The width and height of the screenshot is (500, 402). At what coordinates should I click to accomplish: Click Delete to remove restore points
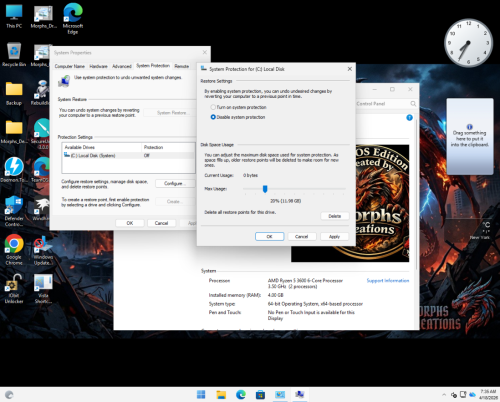(x=335, y=216)
